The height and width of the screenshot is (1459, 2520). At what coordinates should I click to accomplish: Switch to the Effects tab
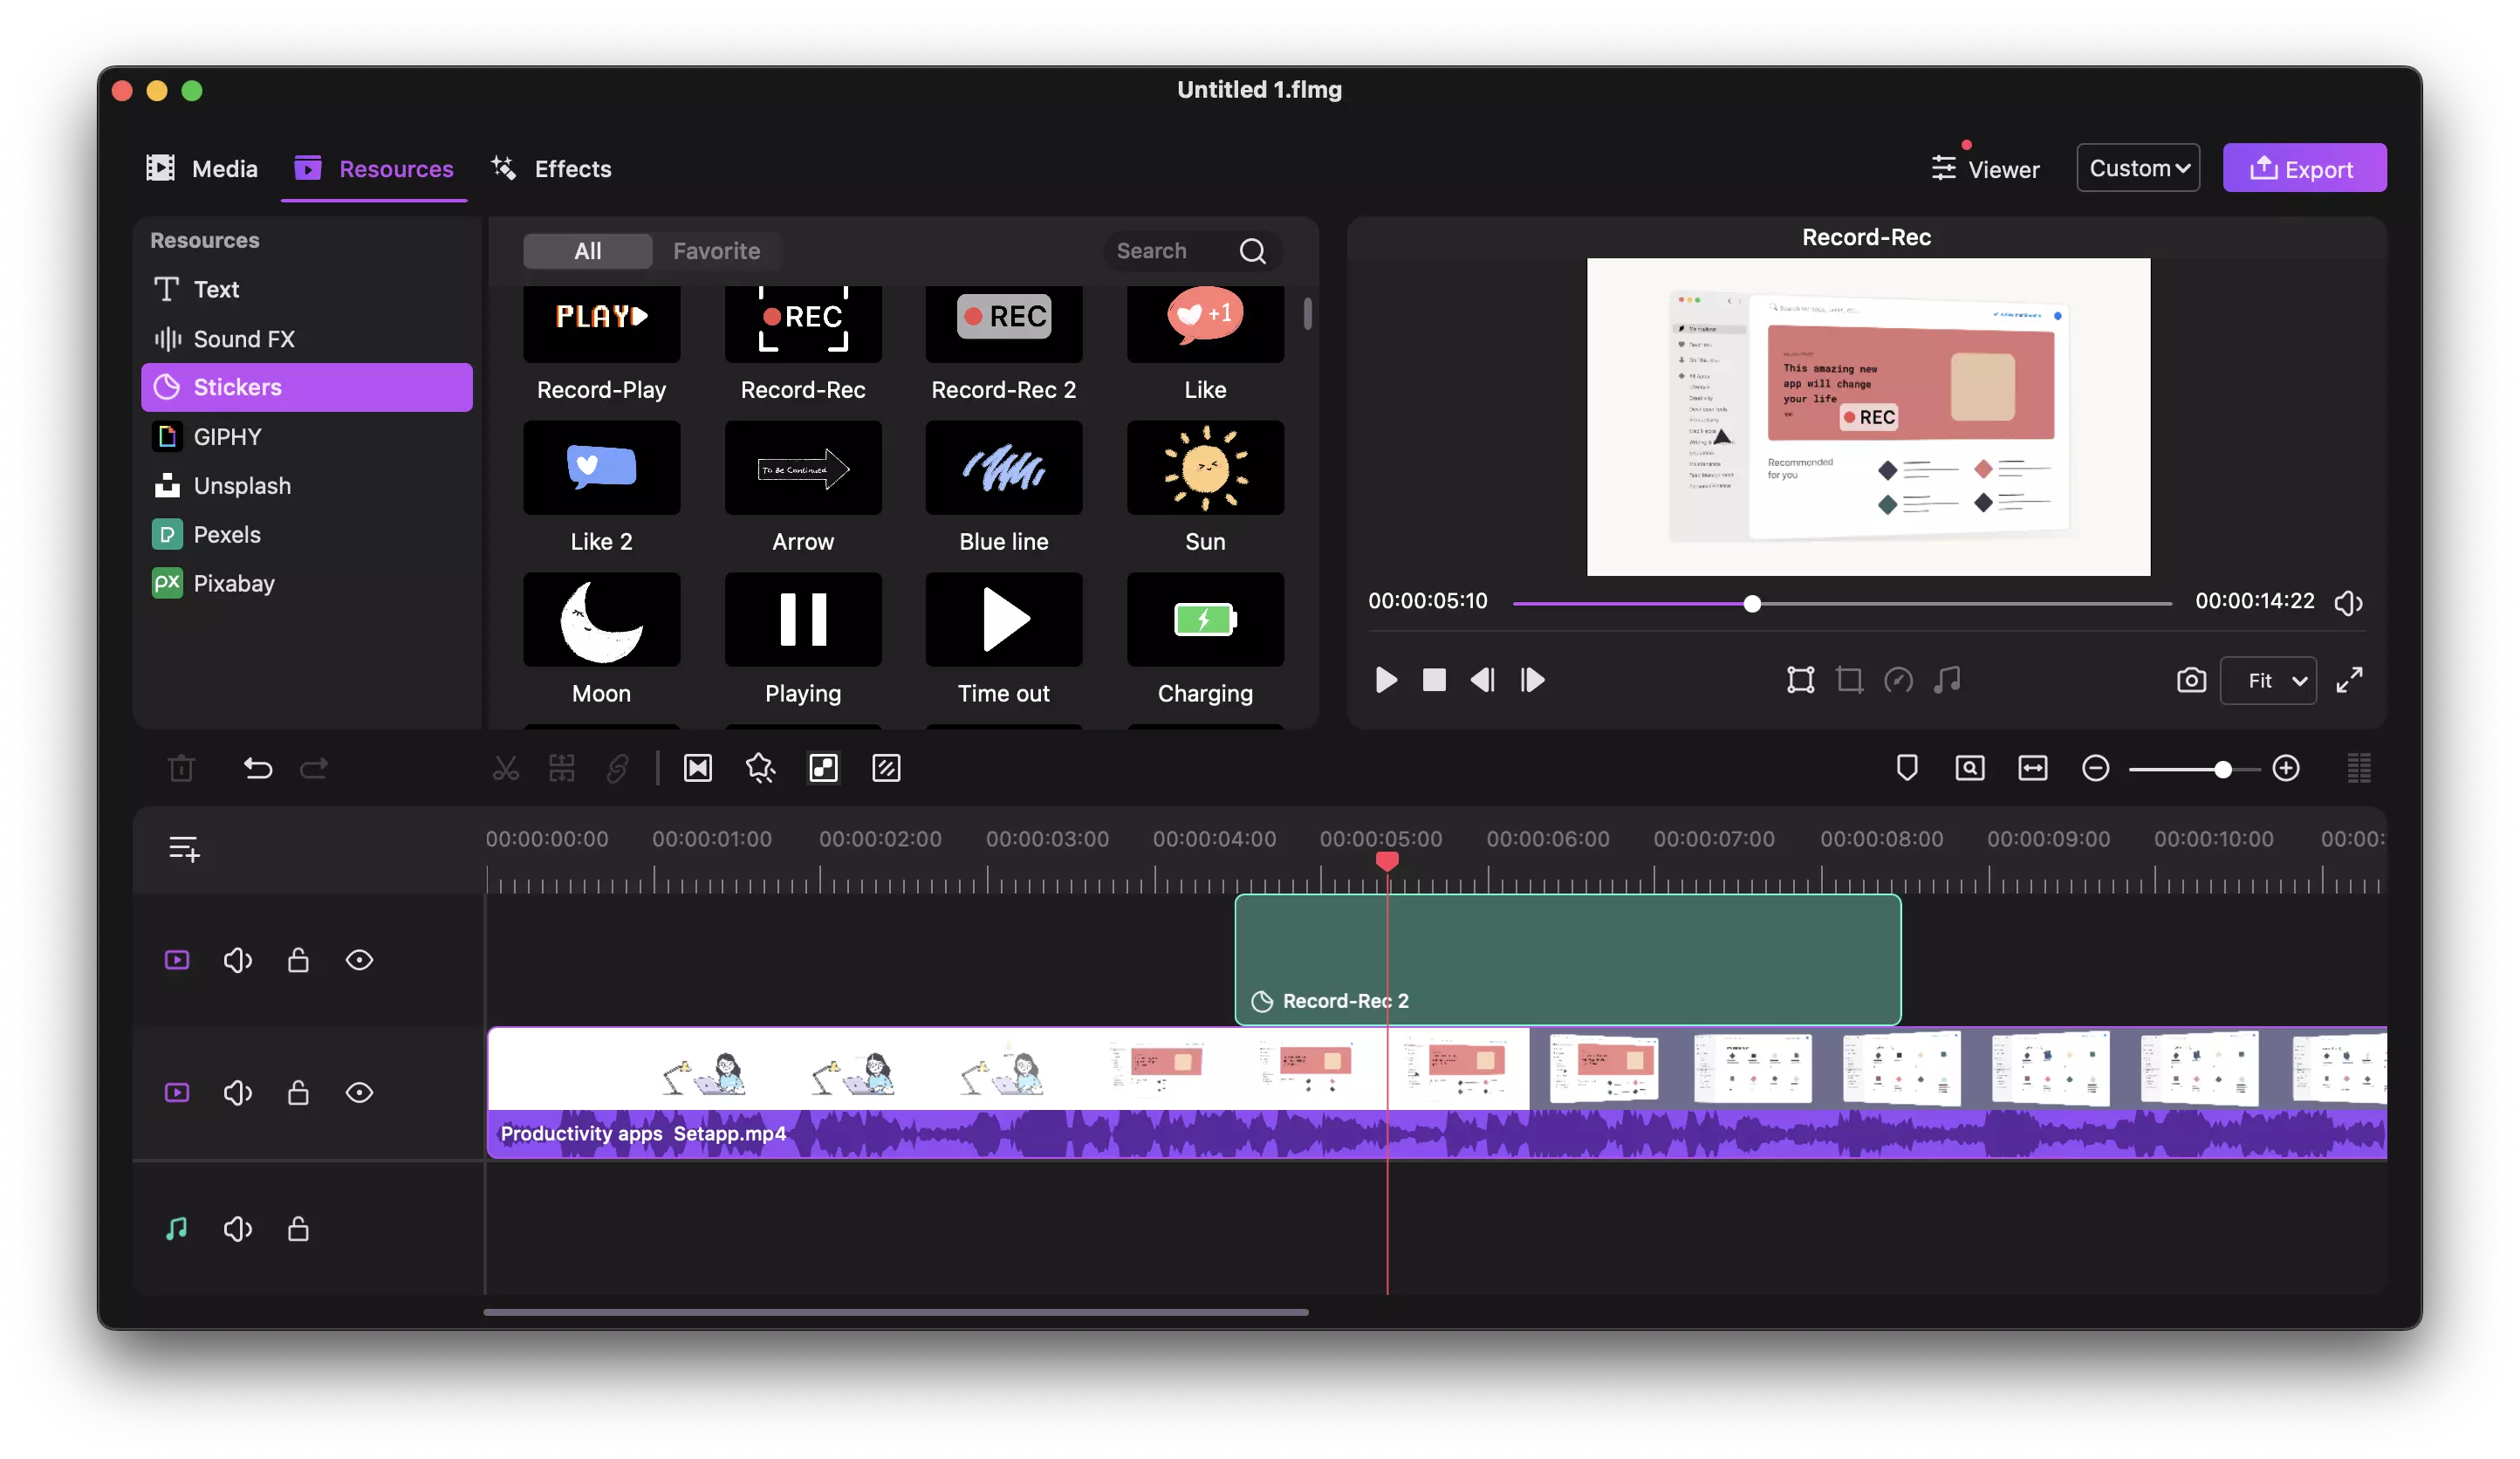pos(573,168)
